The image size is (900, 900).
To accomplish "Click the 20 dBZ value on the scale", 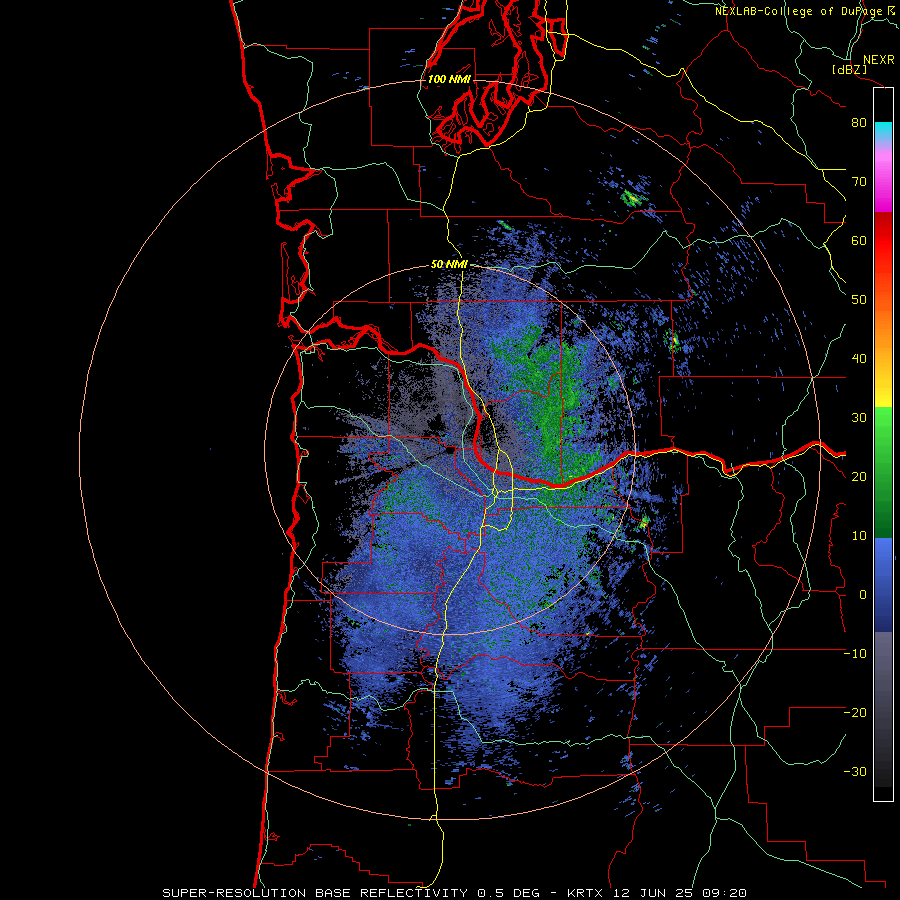I will pyautogui.click(x=859, y=477).
